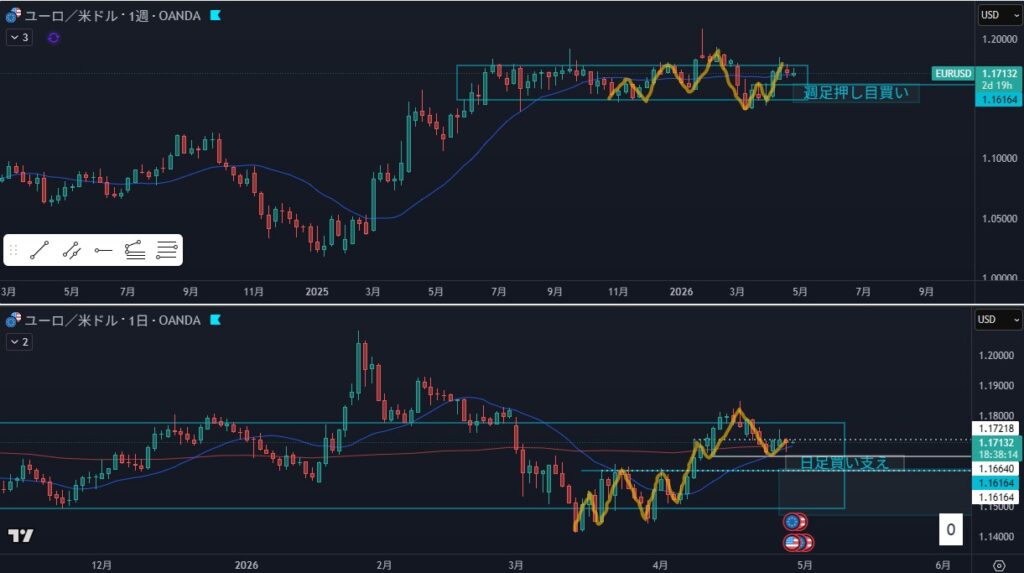Open USD currency dropdown on daily chart
1024x573 pixels.
click(x=997, y=319)
